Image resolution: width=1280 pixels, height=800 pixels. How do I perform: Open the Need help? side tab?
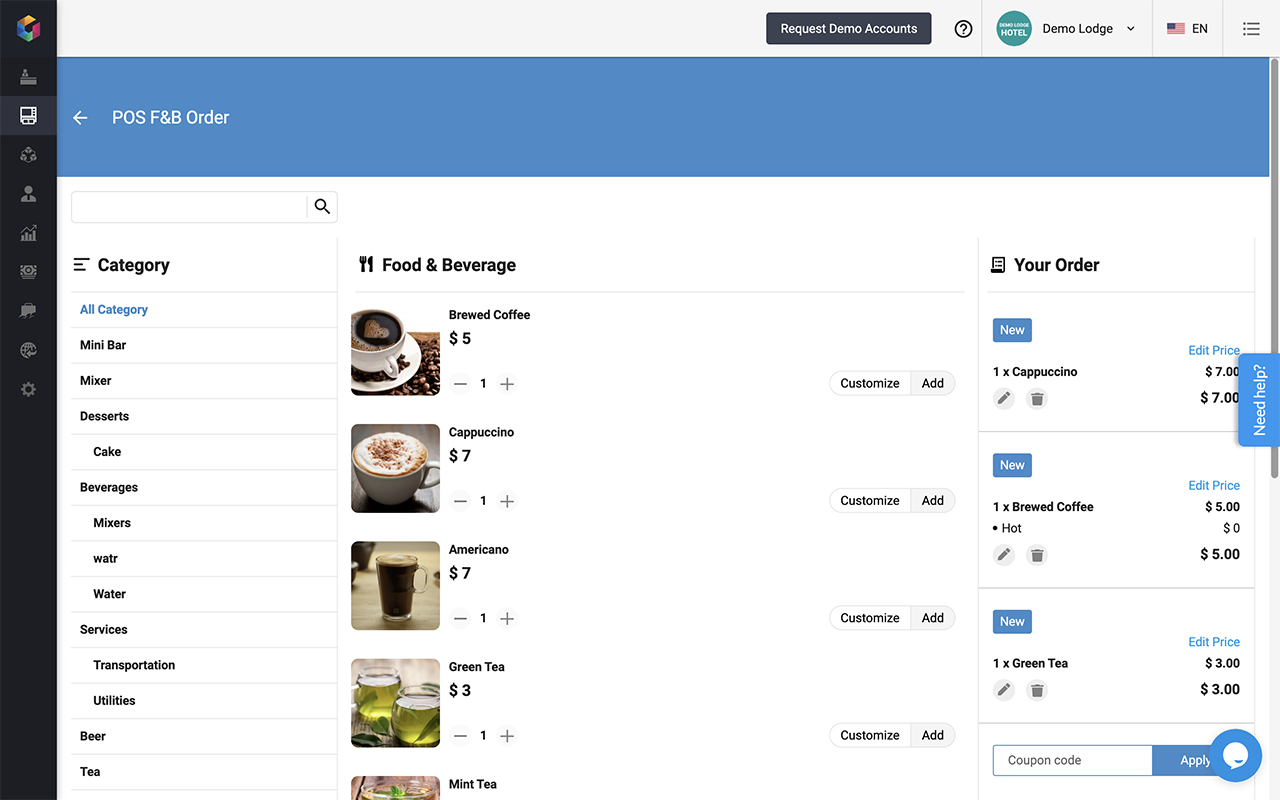[1258, 400]
